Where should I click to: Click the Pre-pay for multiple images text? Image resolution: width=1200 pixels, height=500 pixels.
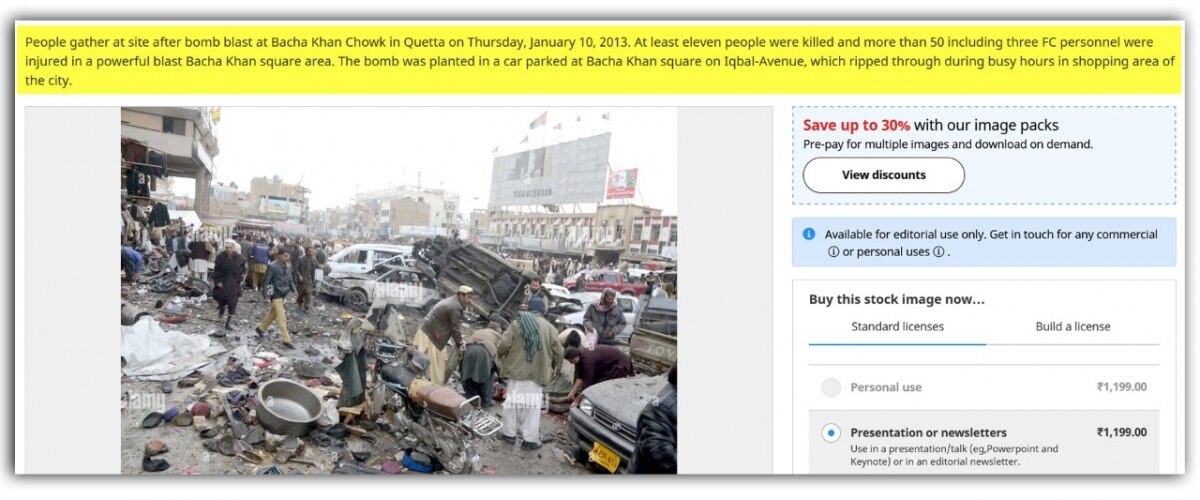(x=948, y=144)
